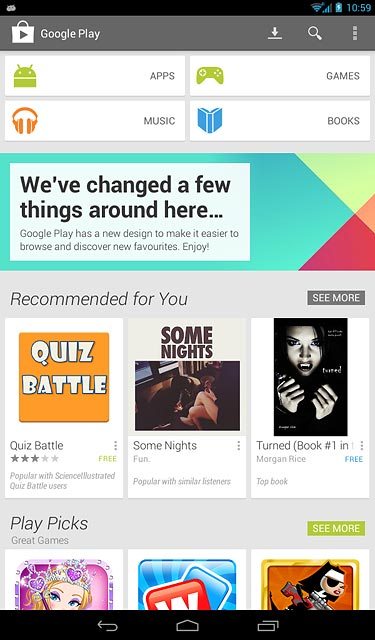Click See More for Recommended for You
The width and height of the screenshot is (375, 640).
coord(336,298)
